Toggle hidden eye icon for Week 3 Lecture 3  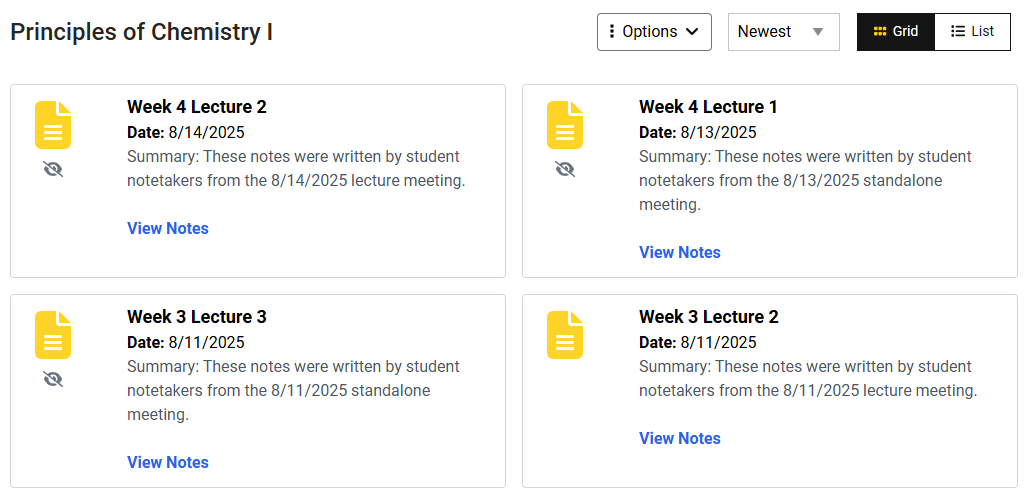[53, 380]
